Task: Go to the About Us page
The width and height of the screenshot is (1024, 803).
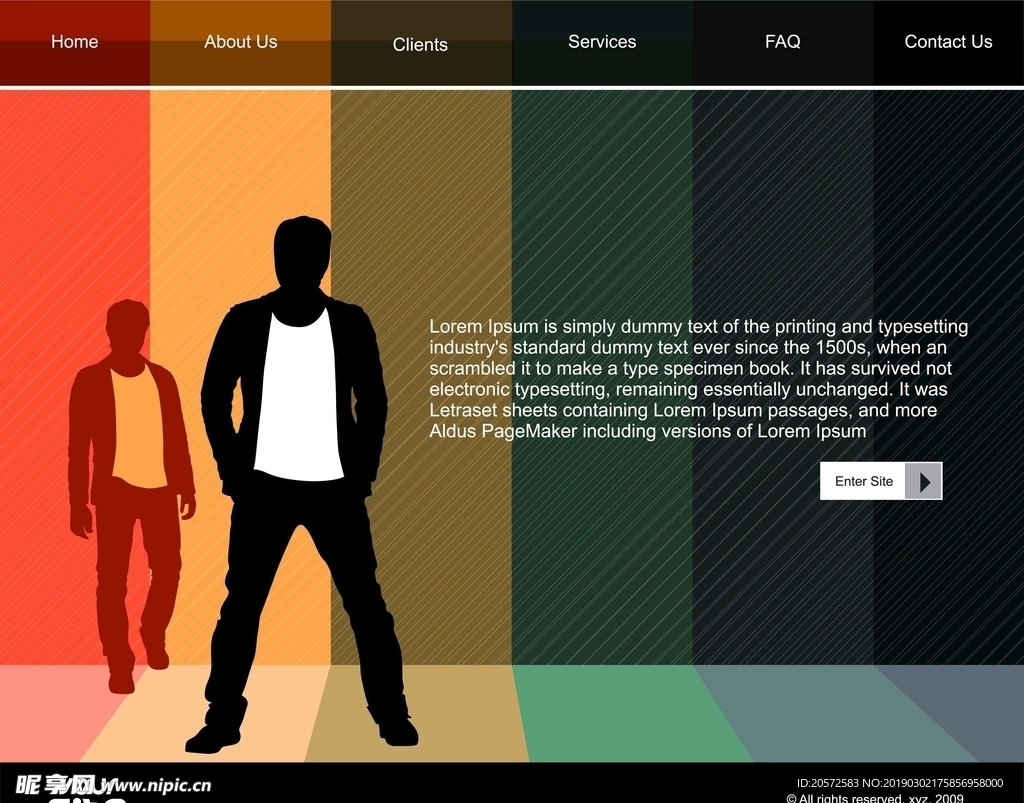Action: click(x=240, y=42)
